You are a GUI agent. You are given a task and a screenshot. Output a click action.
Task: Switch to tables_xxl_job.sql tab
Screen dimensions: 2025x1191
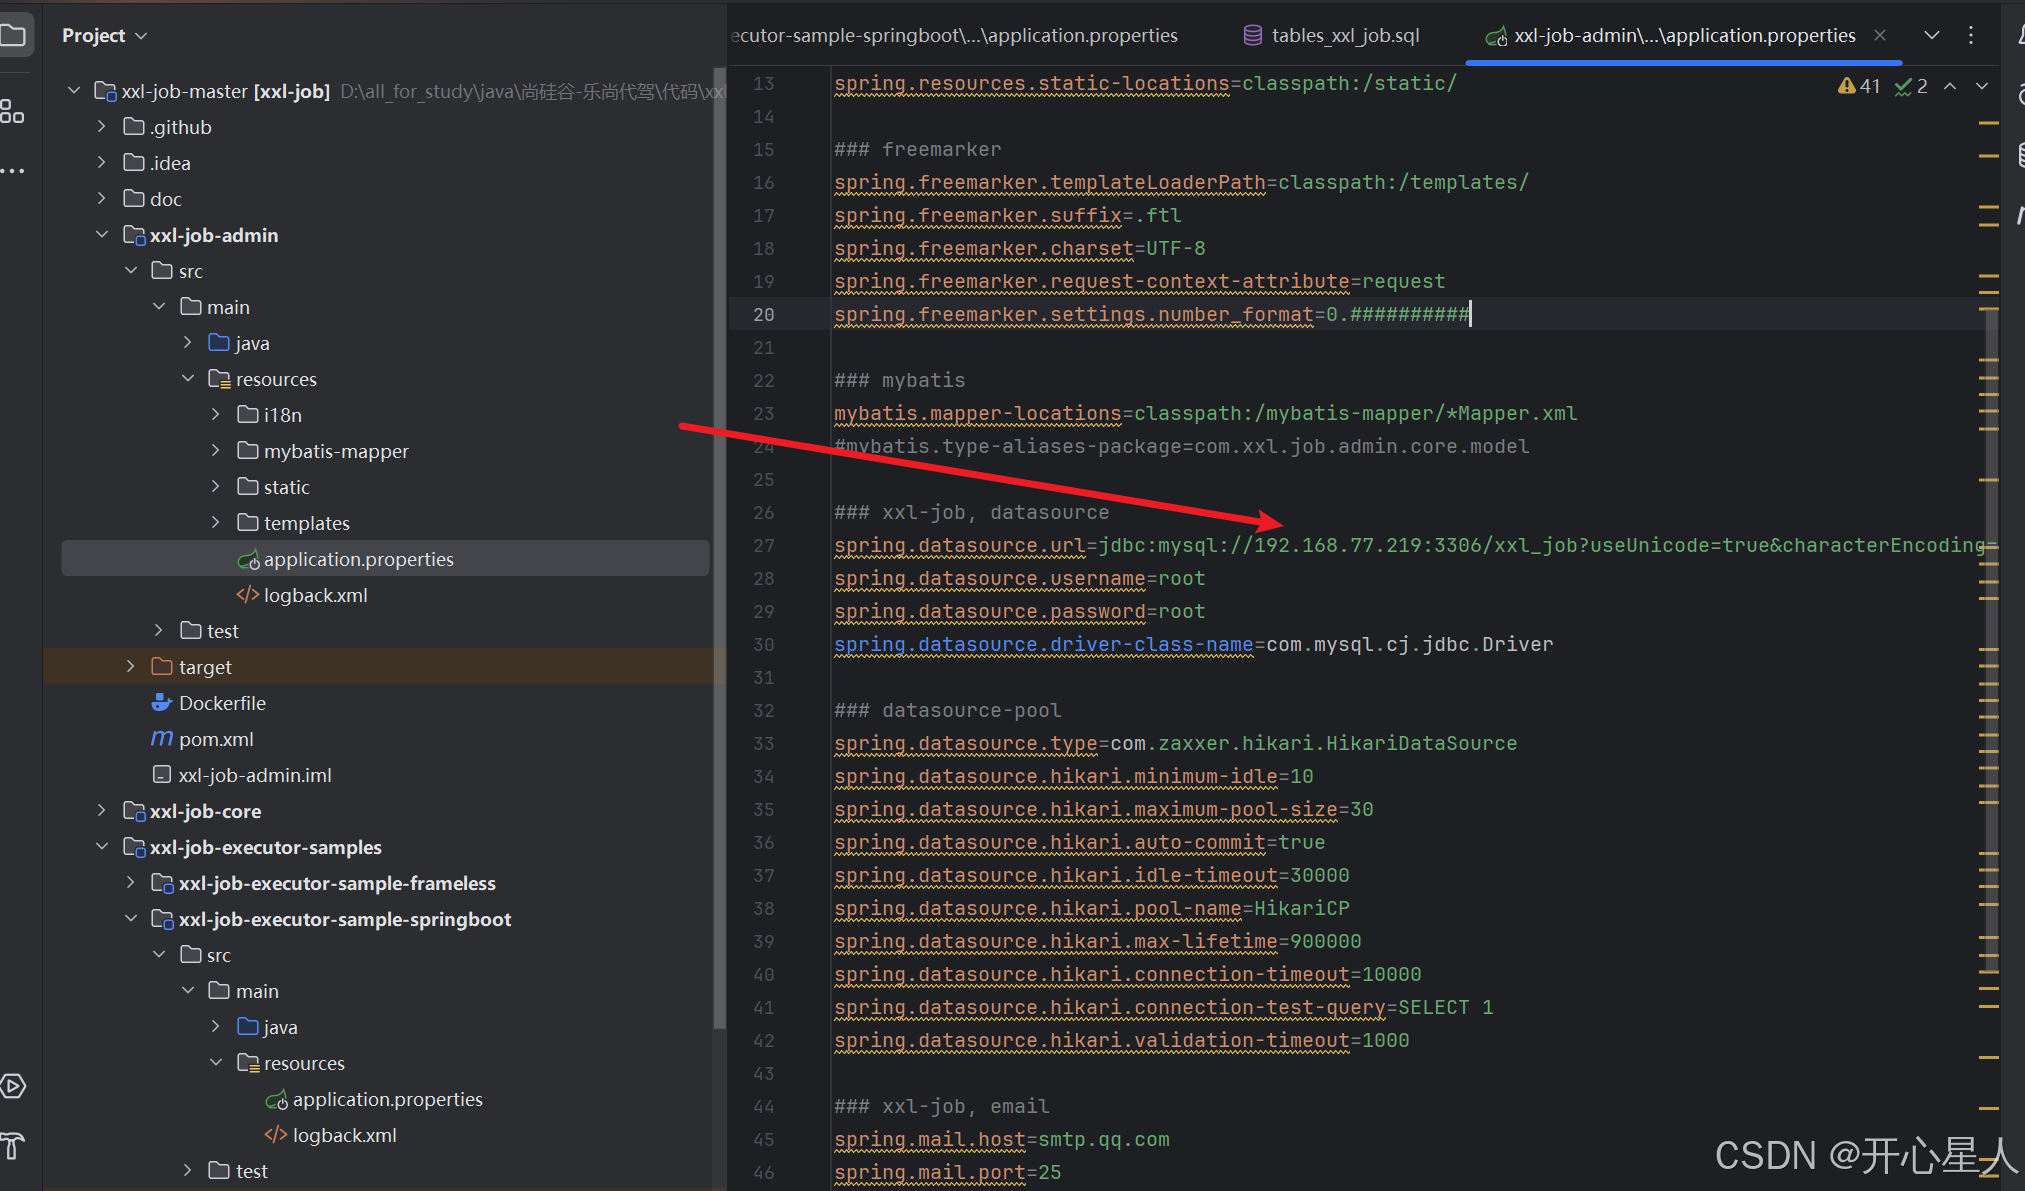(1332, 36)
